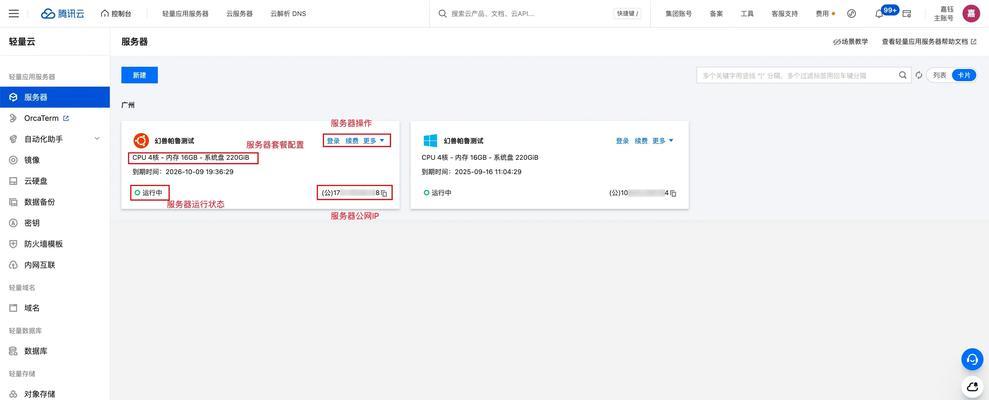Image resolution: width=989 pixels, height=400 pixels.
Task: Click 幻兽帕鲁测试 title on Ubuntu card
Action: point(174,141)
